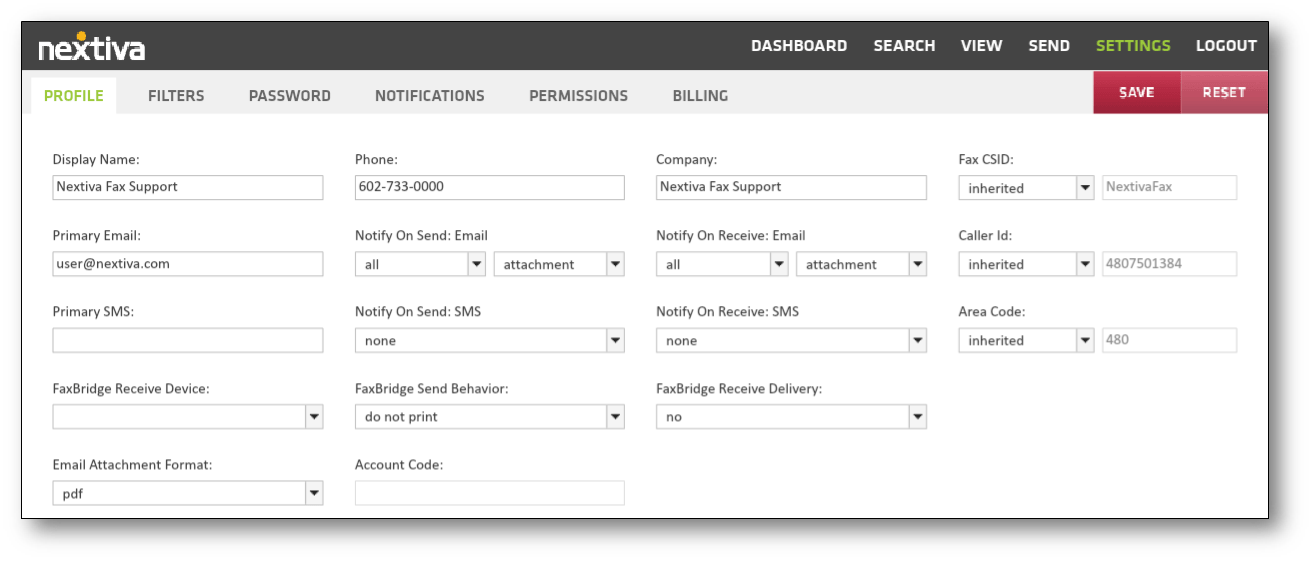Click the 4807501384 caller ID field

coord(1169,264)
